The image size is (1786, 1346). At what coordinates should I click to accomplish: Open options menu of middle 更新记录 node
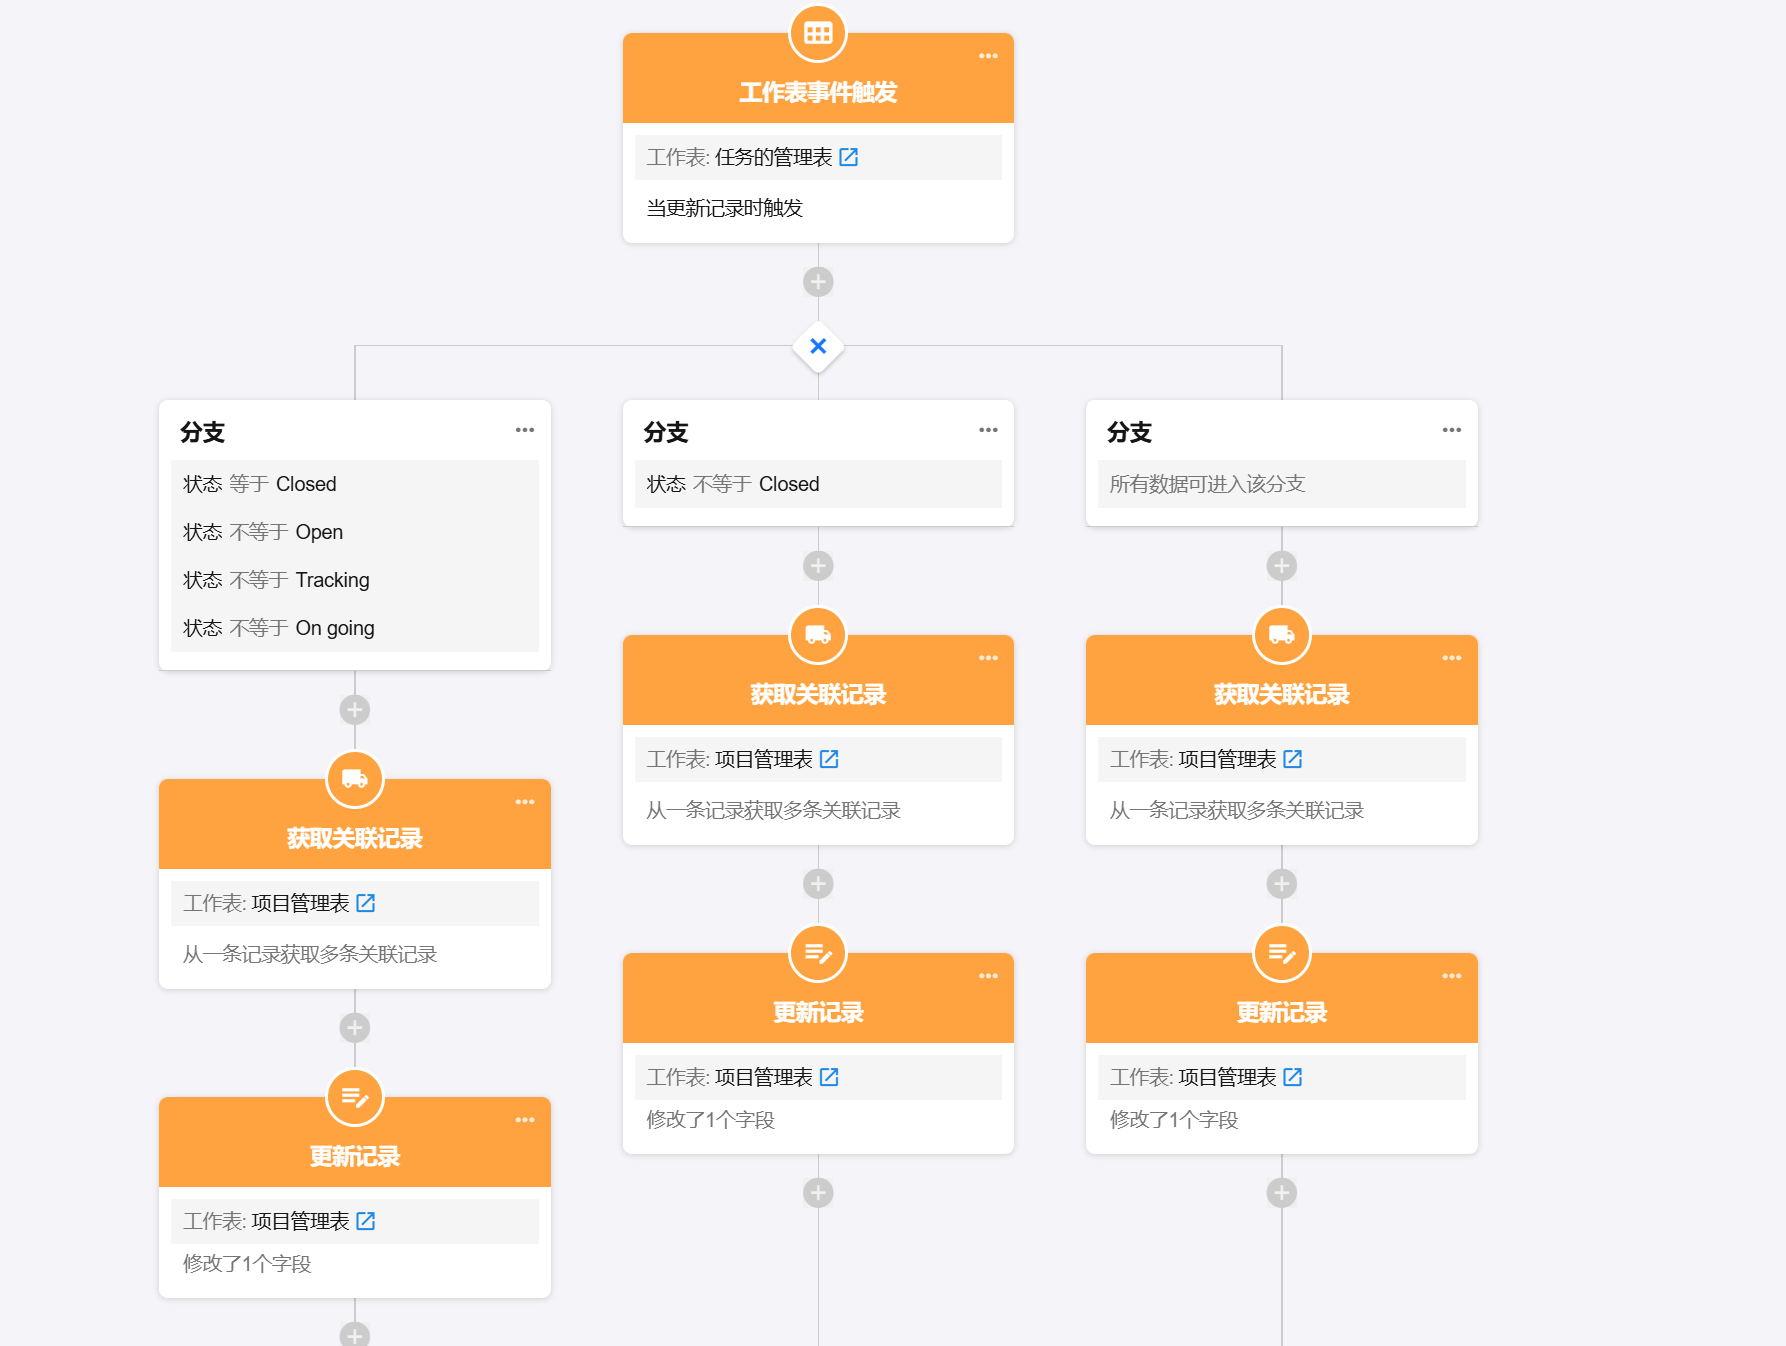(988, 976)
